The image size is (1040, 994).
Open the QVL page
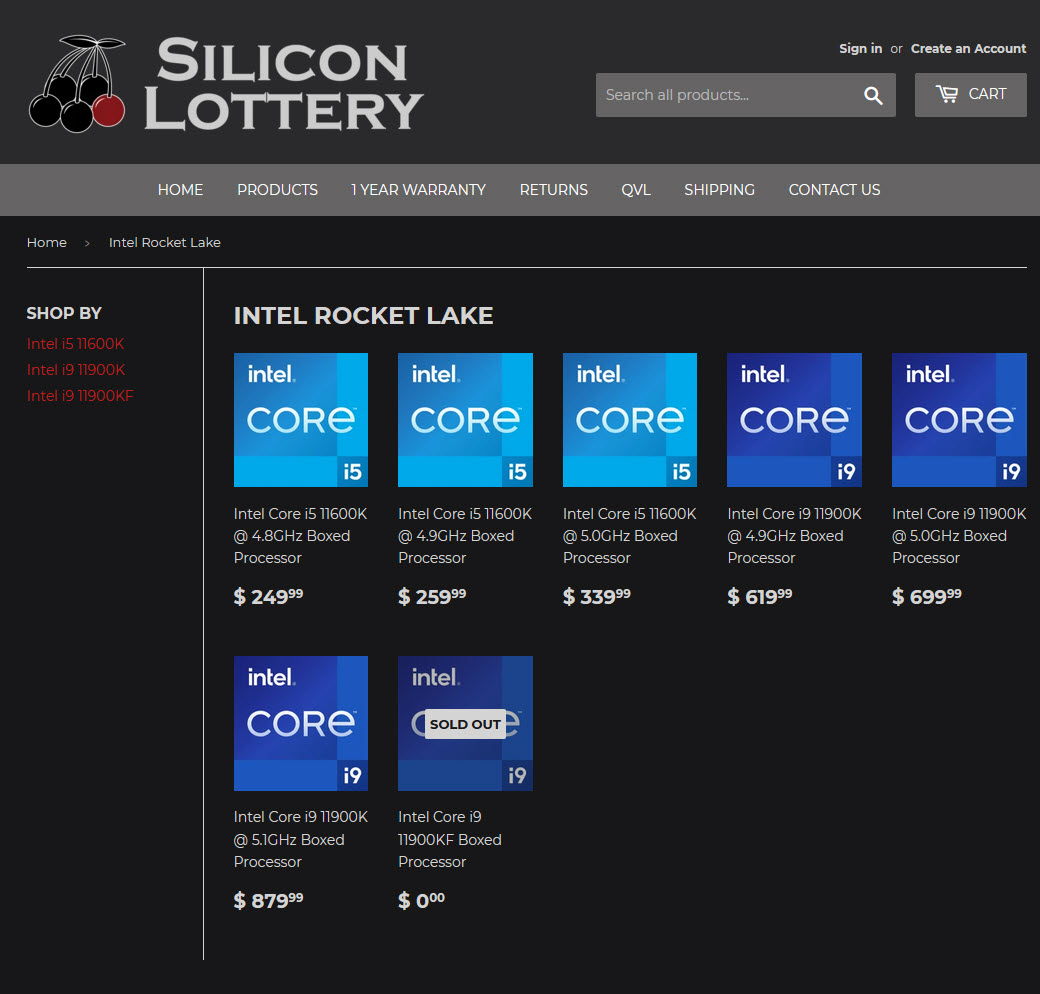tap(636, 189)
